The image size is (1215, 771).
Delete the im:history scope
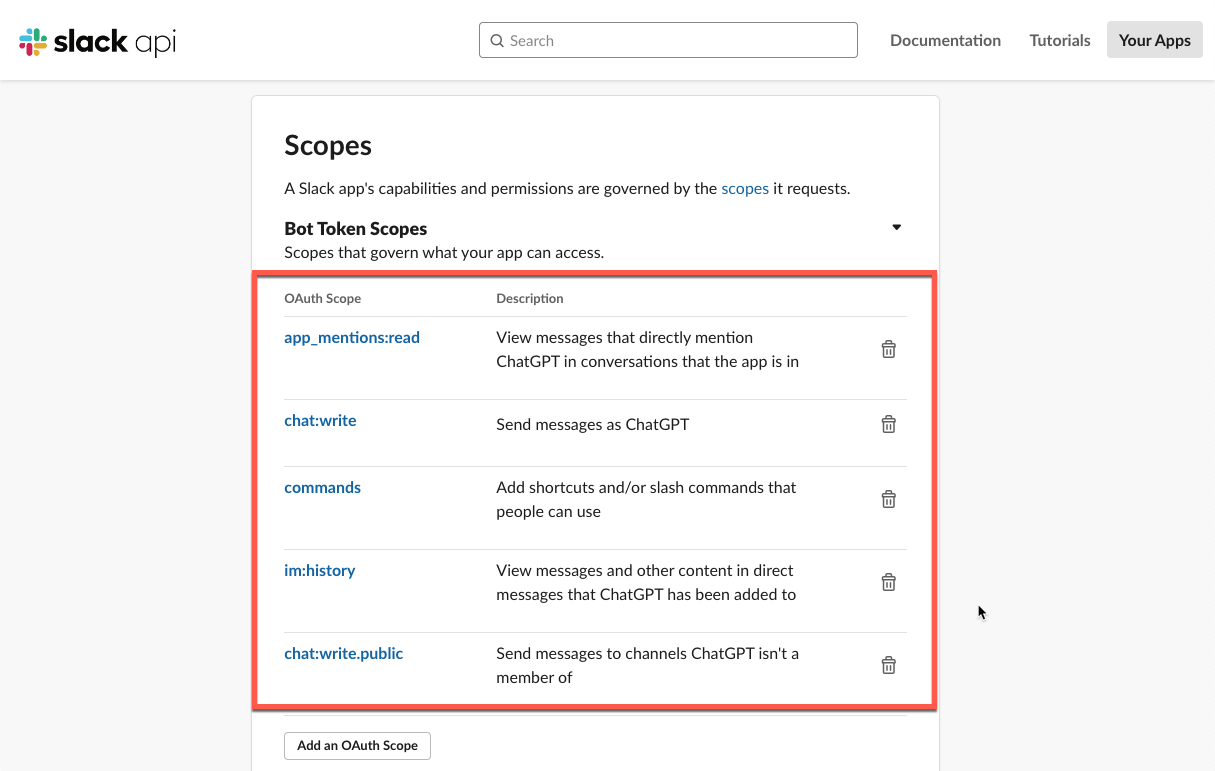[888, 581]
